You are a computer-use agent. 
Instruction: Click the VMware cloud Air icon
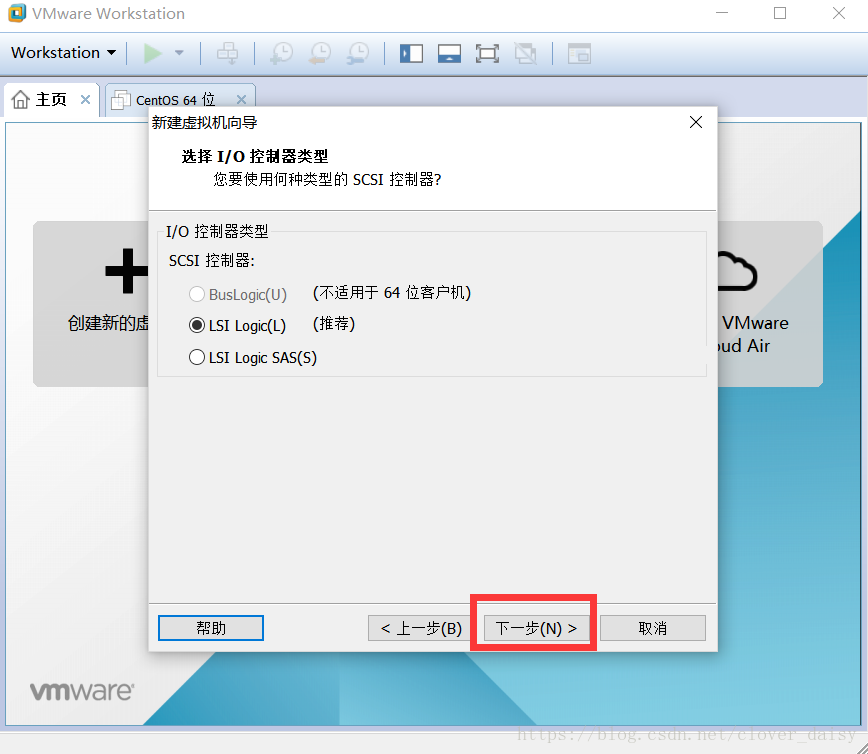click(x=737, y=271)
